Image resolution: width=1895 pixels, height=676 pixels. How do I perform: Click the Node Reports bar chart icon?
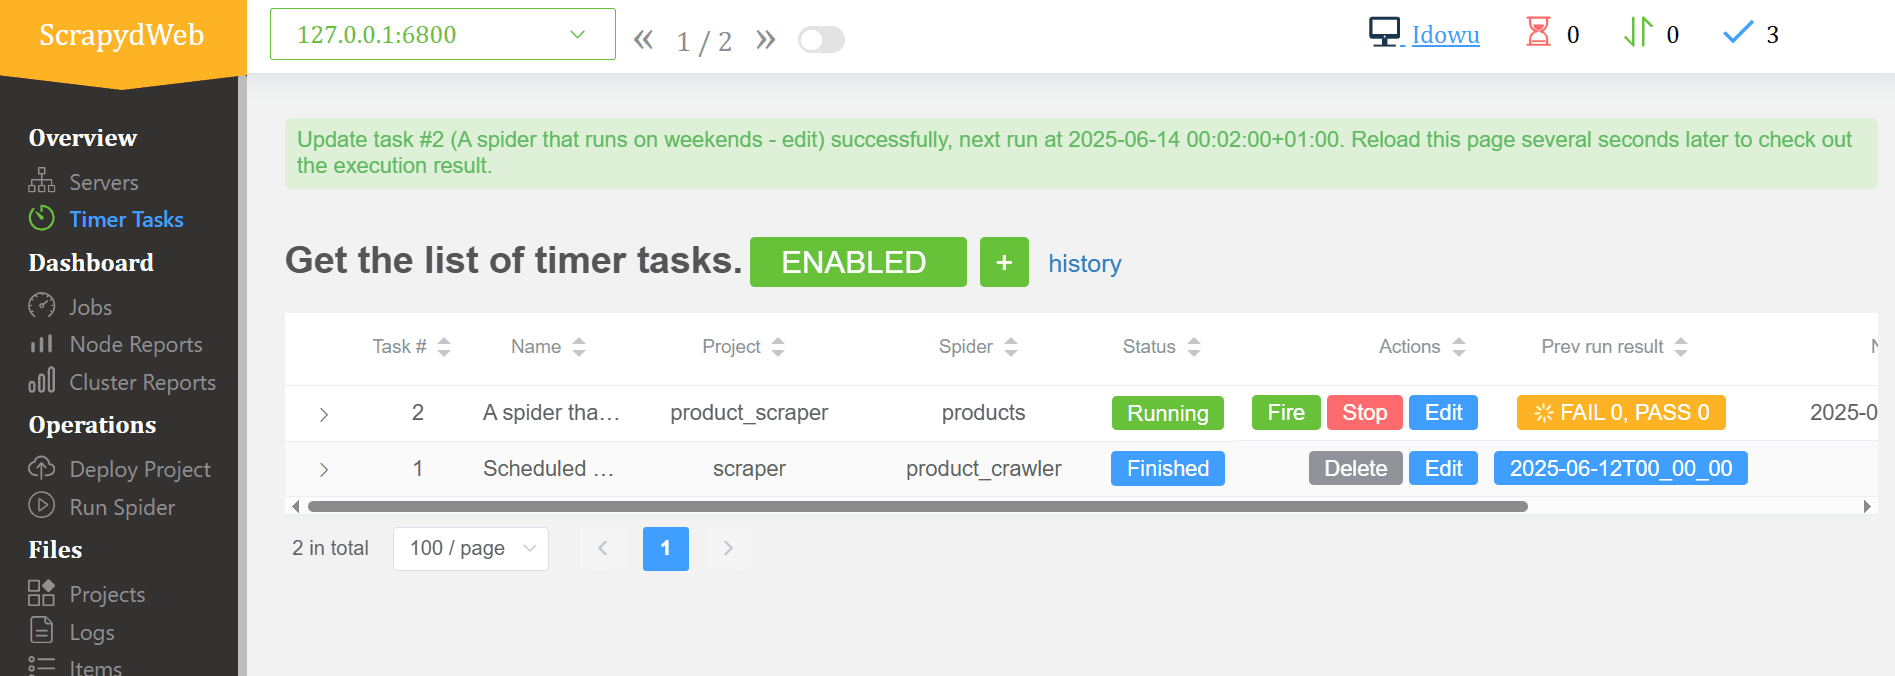[x=42, y=343]
